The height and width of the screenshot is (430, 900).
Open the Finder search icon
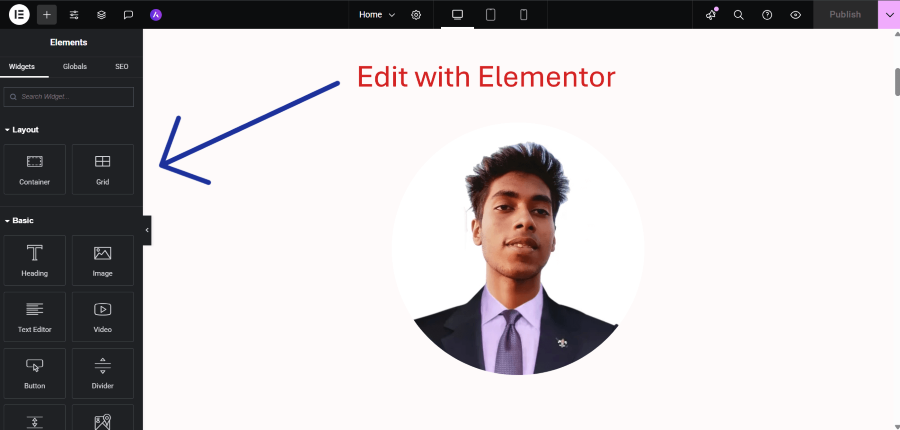739,15
